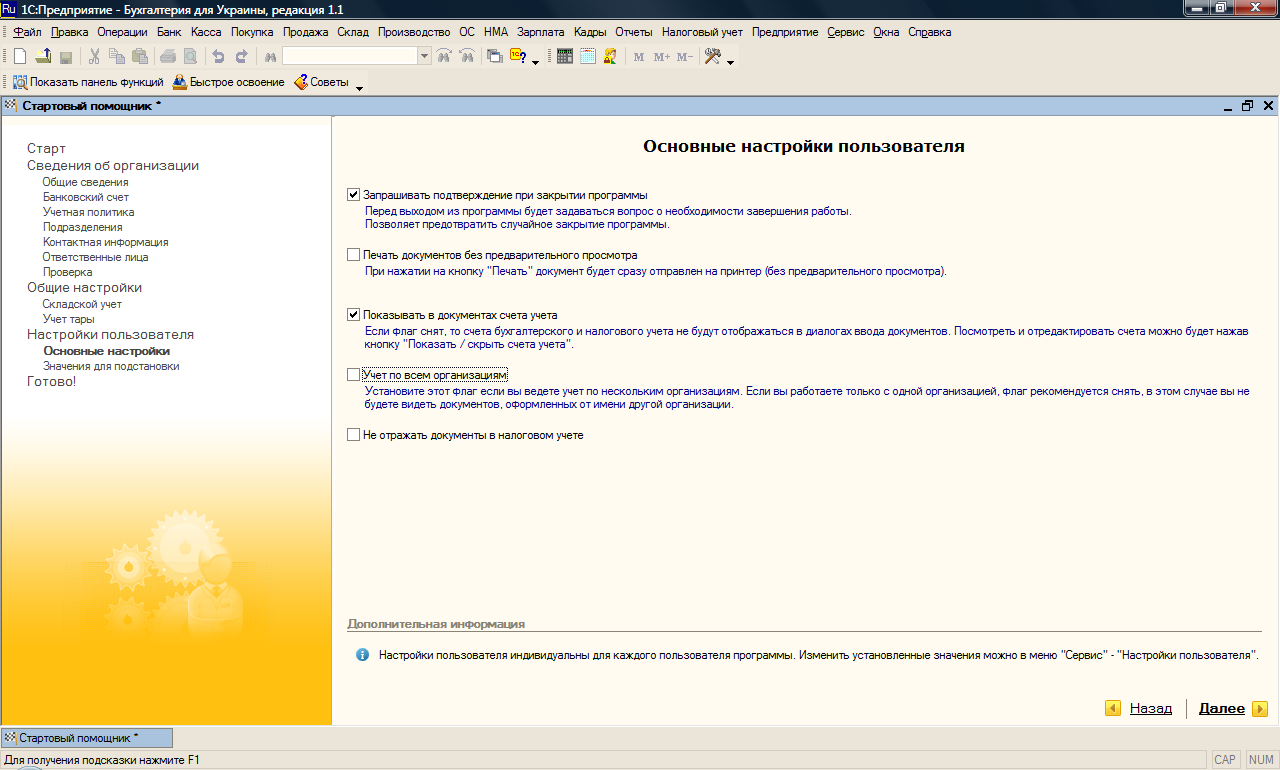Select Значения для подстановки step
This screenshot has width=1280, height=770.
[111, 366]
